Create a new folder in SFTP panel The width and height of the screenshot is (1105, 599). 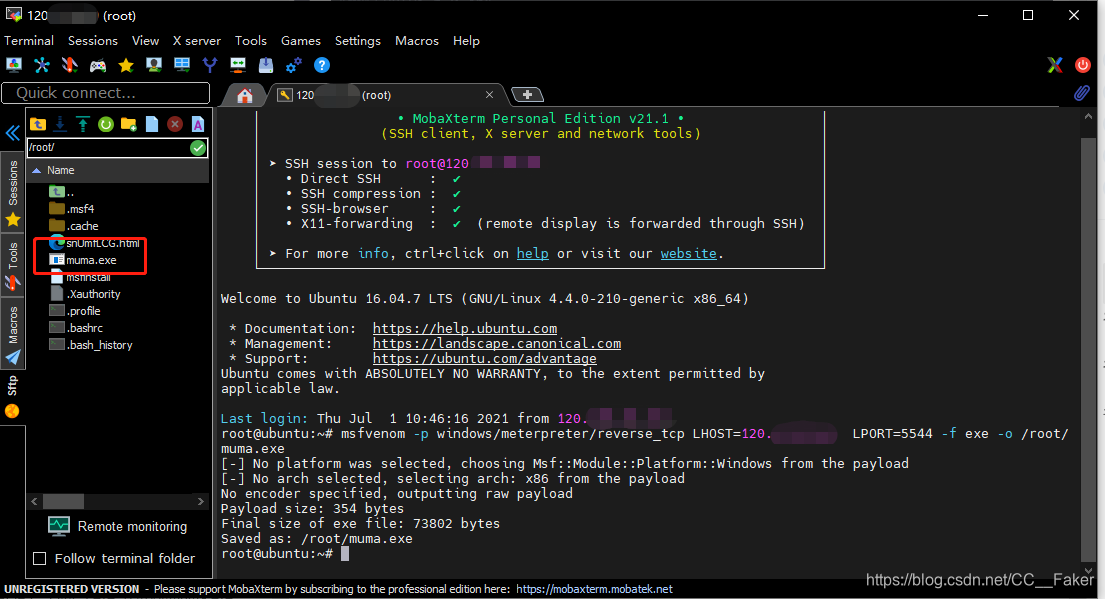129,125
